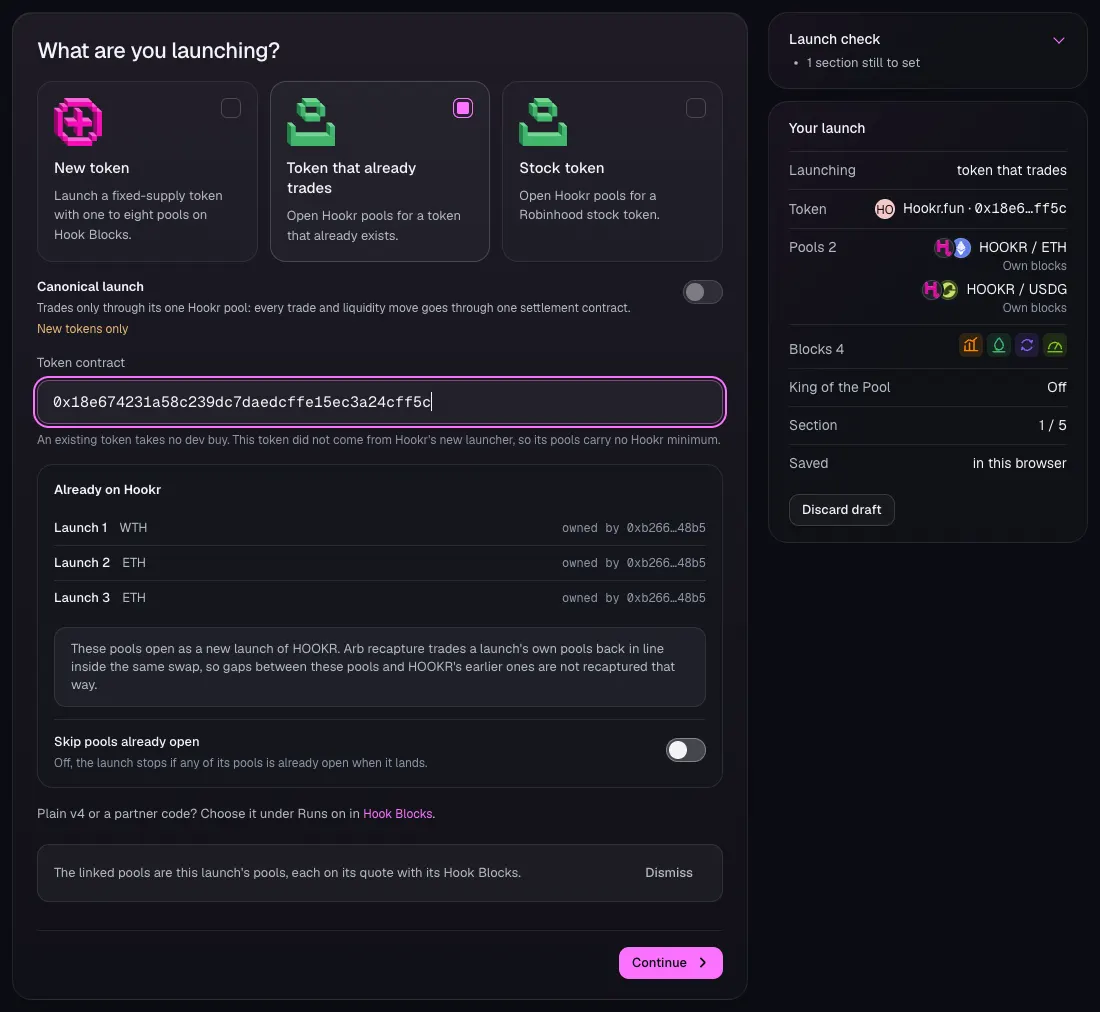The width and height of the screenshot is (1100, 1012).
Task: Click the Discard draft button
Action: click(842, 510)
